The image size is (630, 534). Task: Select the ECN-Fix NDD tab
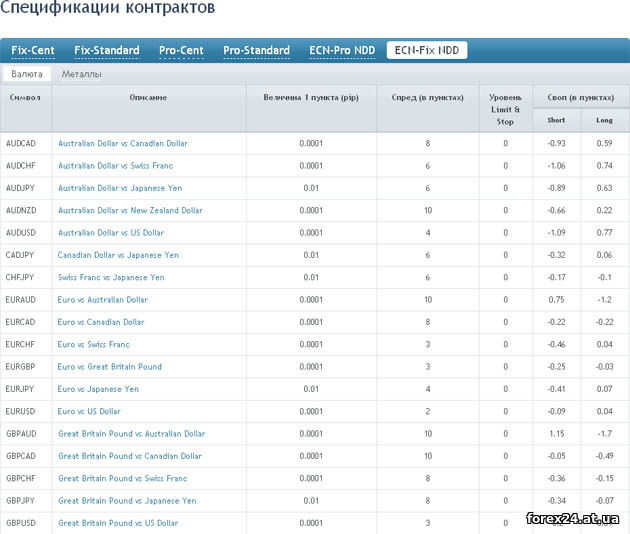pyautogui.click(x=427, y=50)
